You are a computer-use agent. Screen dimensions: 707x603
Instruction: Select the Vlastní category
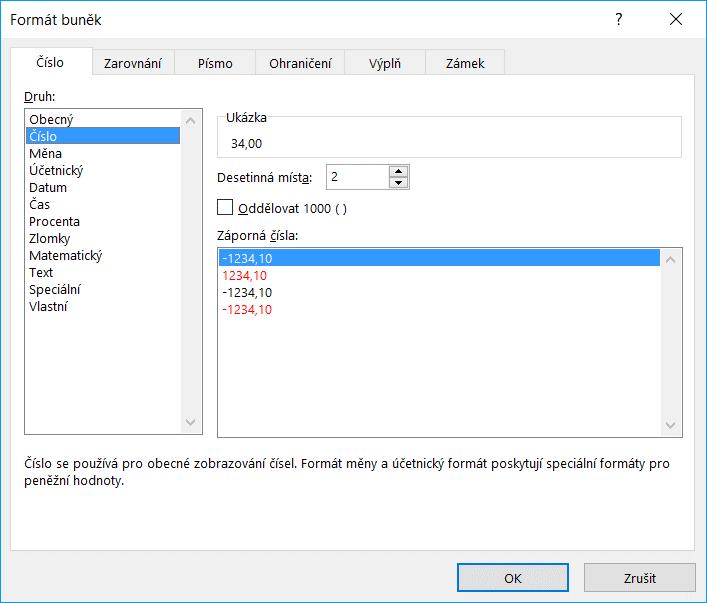(x=103, y=307)
